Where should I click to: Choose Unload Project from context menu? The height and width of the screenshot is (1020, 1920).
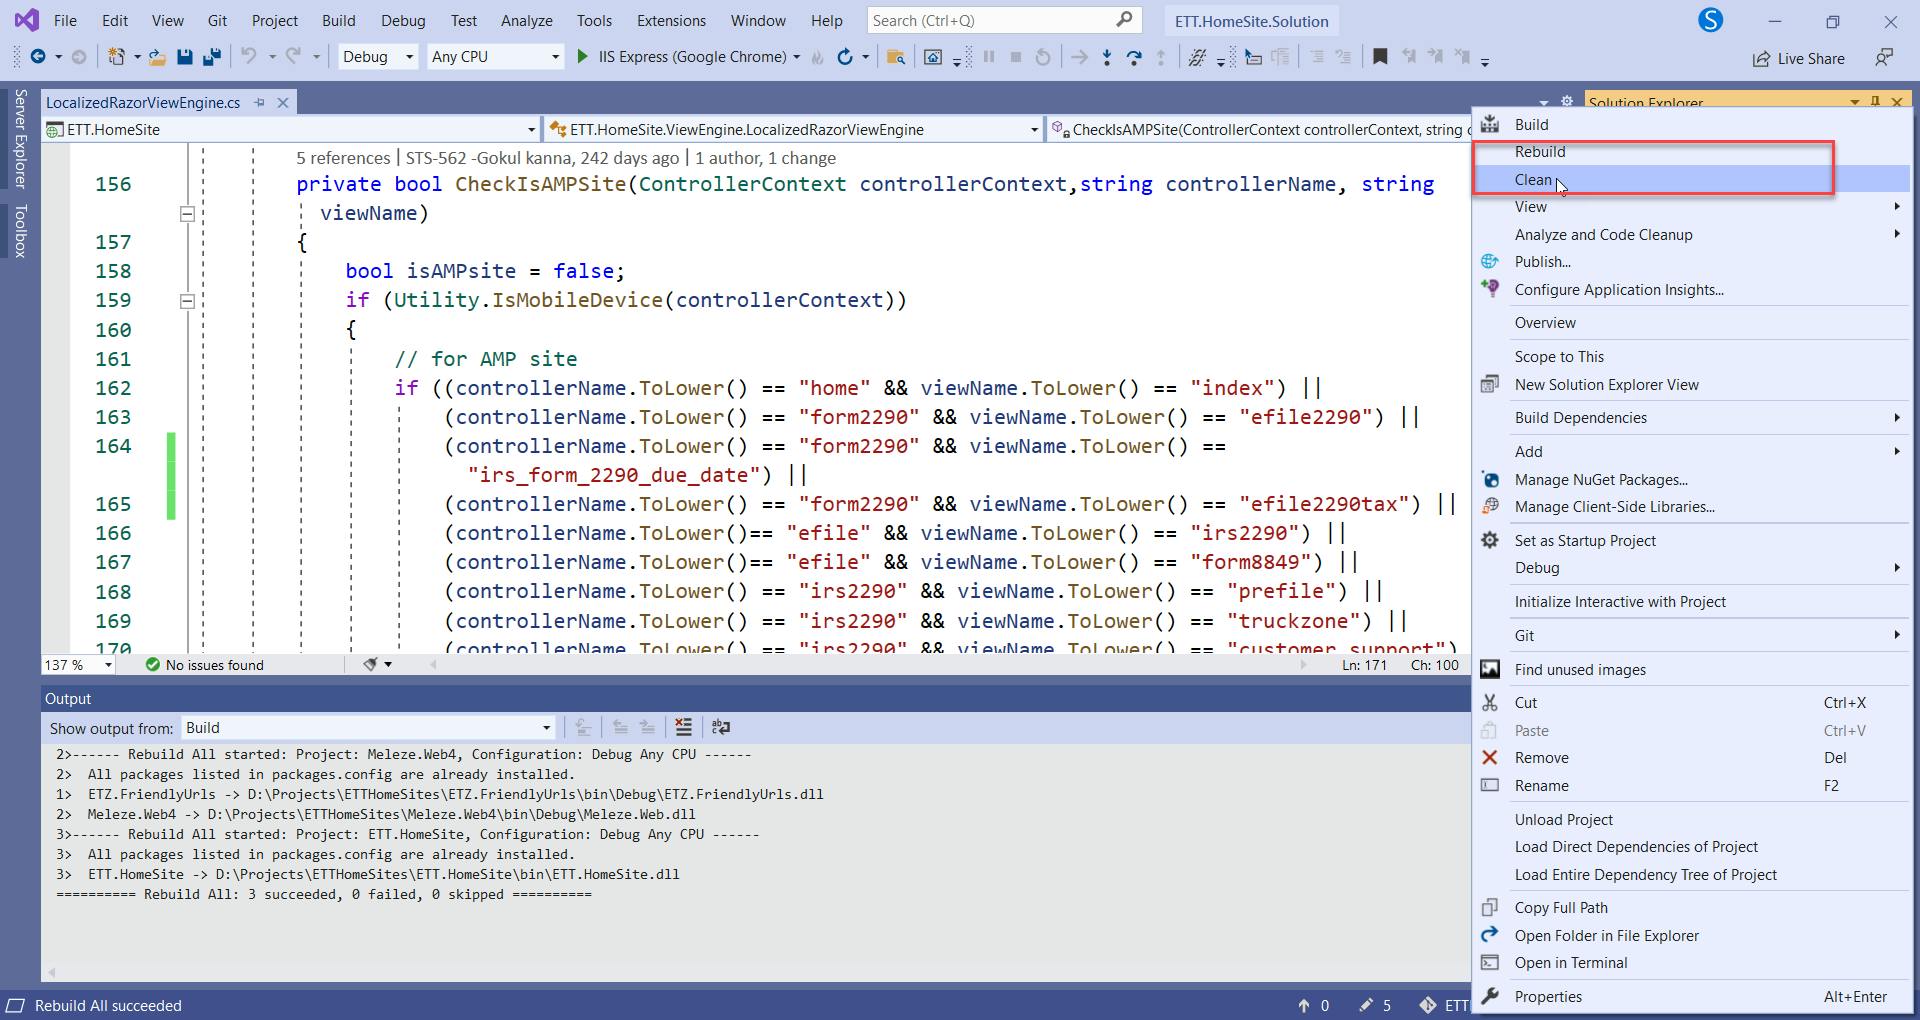pos(1691,820)
